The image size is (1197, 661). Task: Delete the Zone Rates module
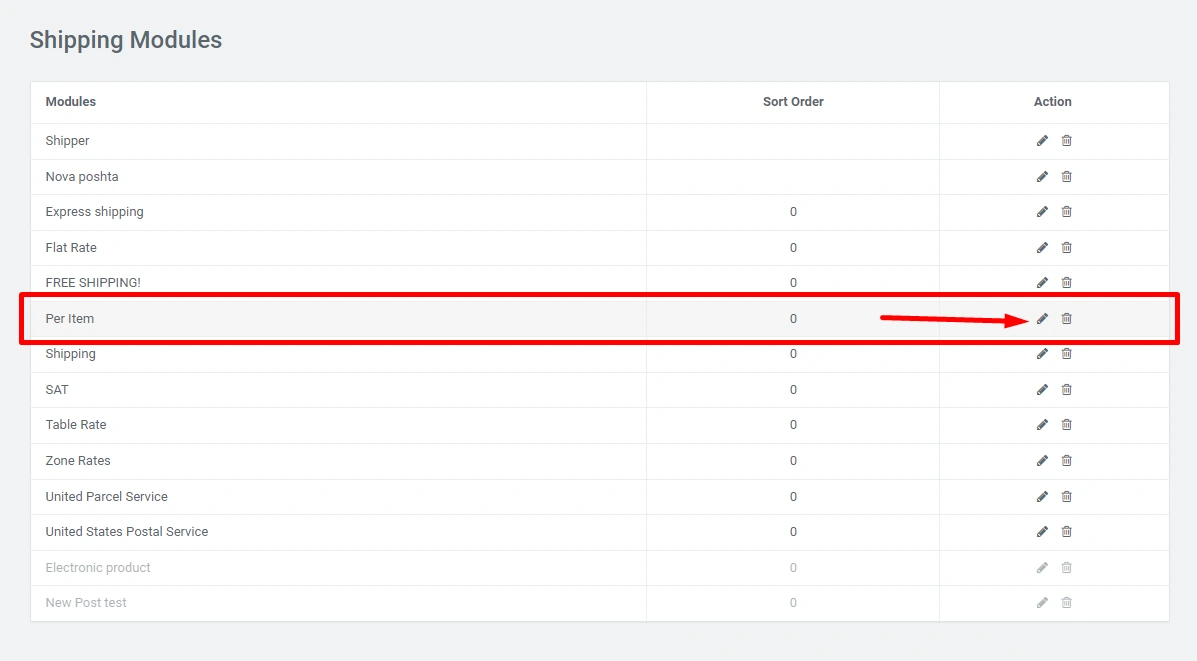pyautogui.click(x=1066, y=461)
